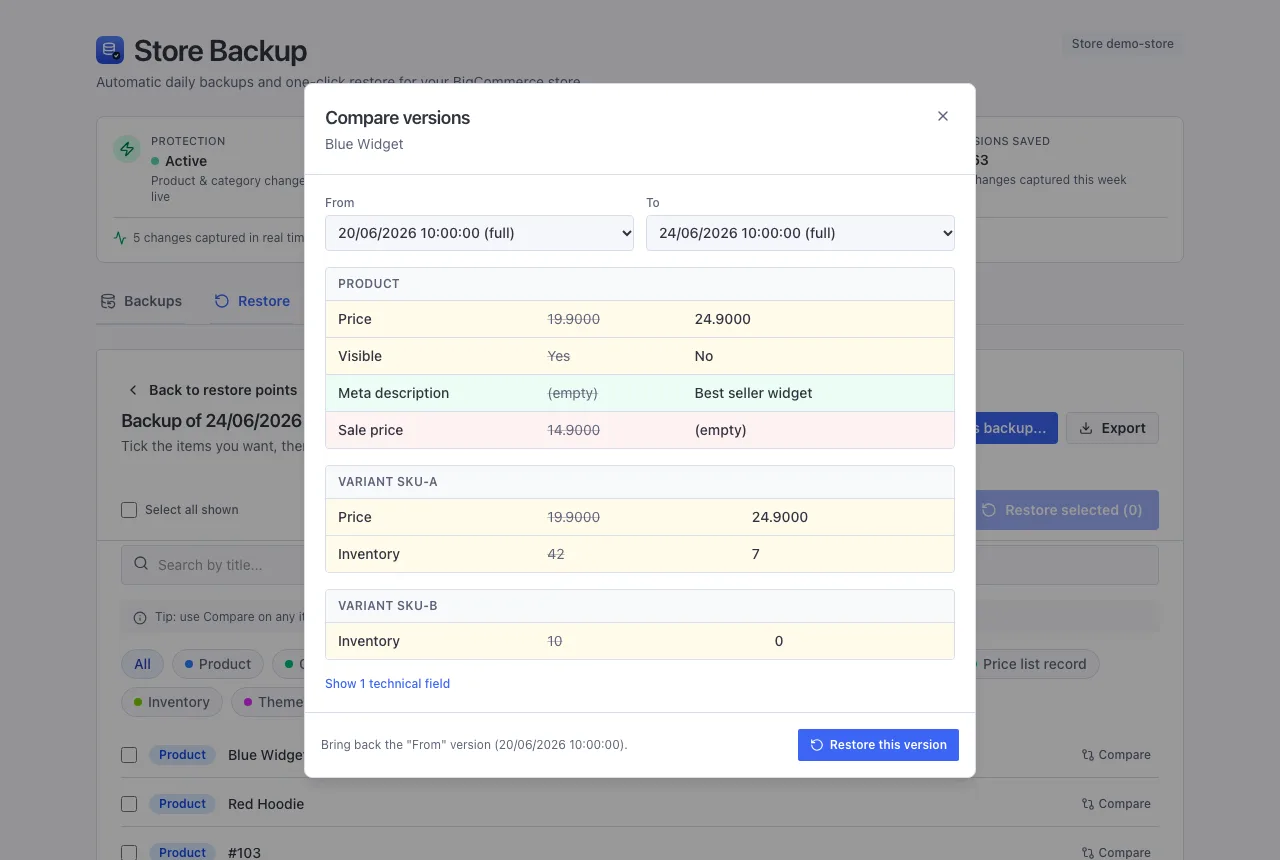Image resolution: width=1280 pixels, height=860 pixels.
Task: Select the All filter chip
Action: pos(143,664)
